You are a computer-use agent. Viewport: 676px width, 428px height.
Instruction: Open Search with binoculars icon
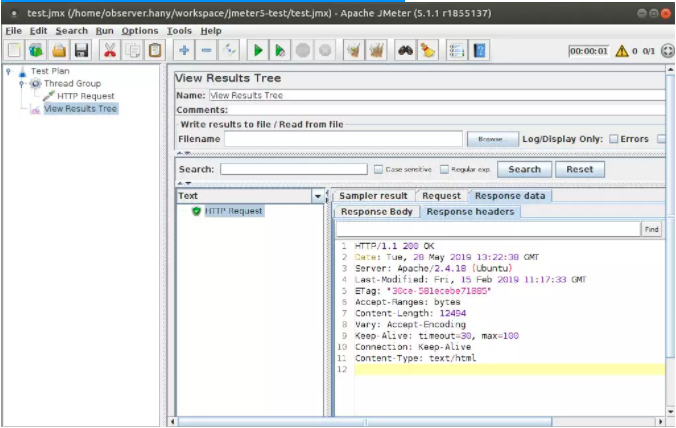click(x=405, y=50)
